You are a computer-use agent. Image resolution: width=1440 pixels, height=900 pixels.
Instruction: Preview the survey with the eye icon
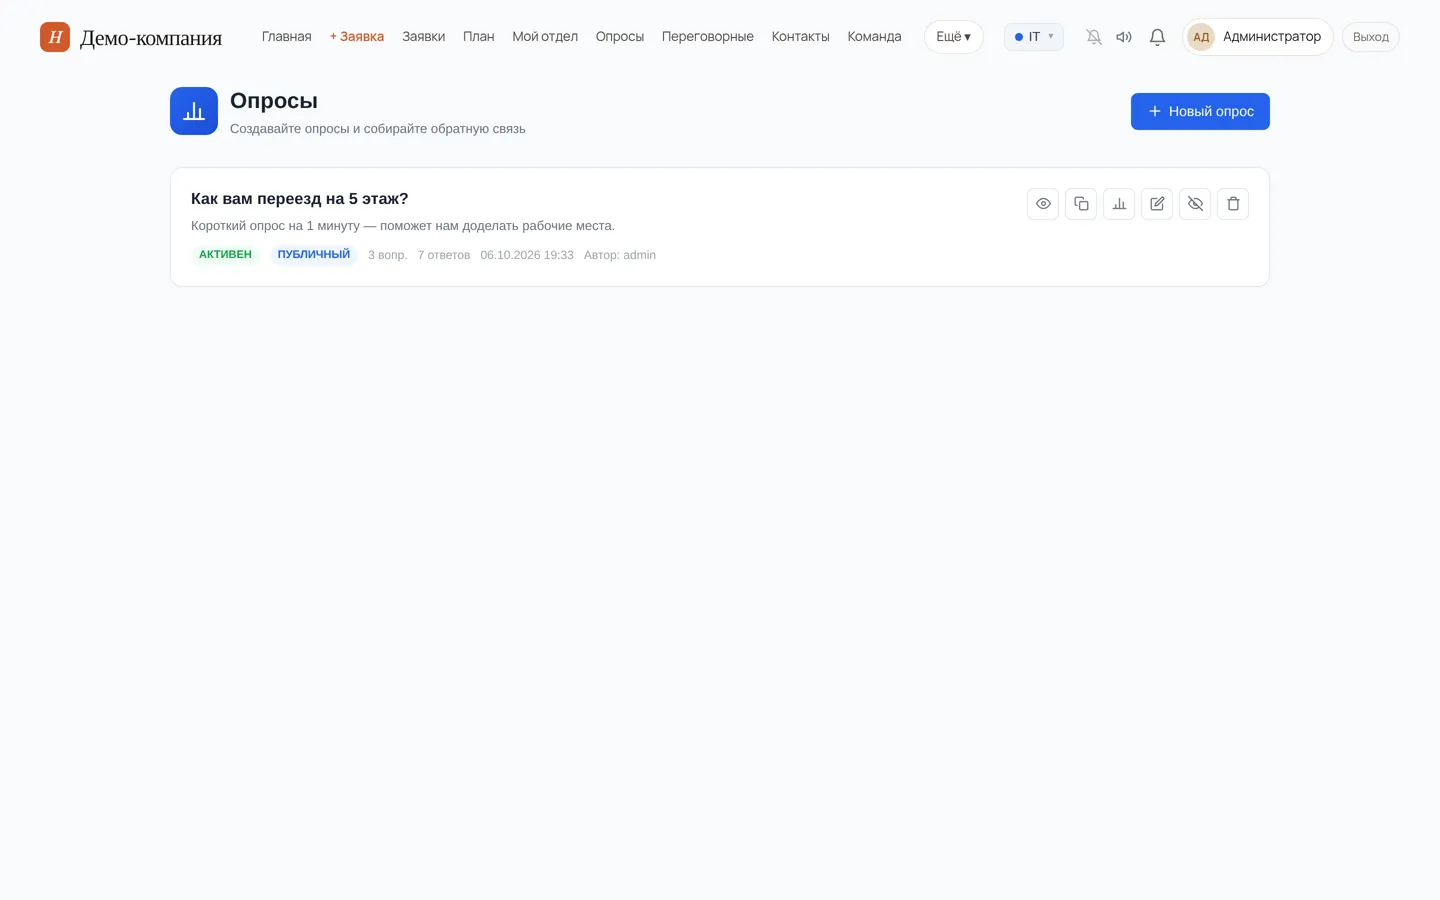pyautogui.click(x=1043, y=204)
